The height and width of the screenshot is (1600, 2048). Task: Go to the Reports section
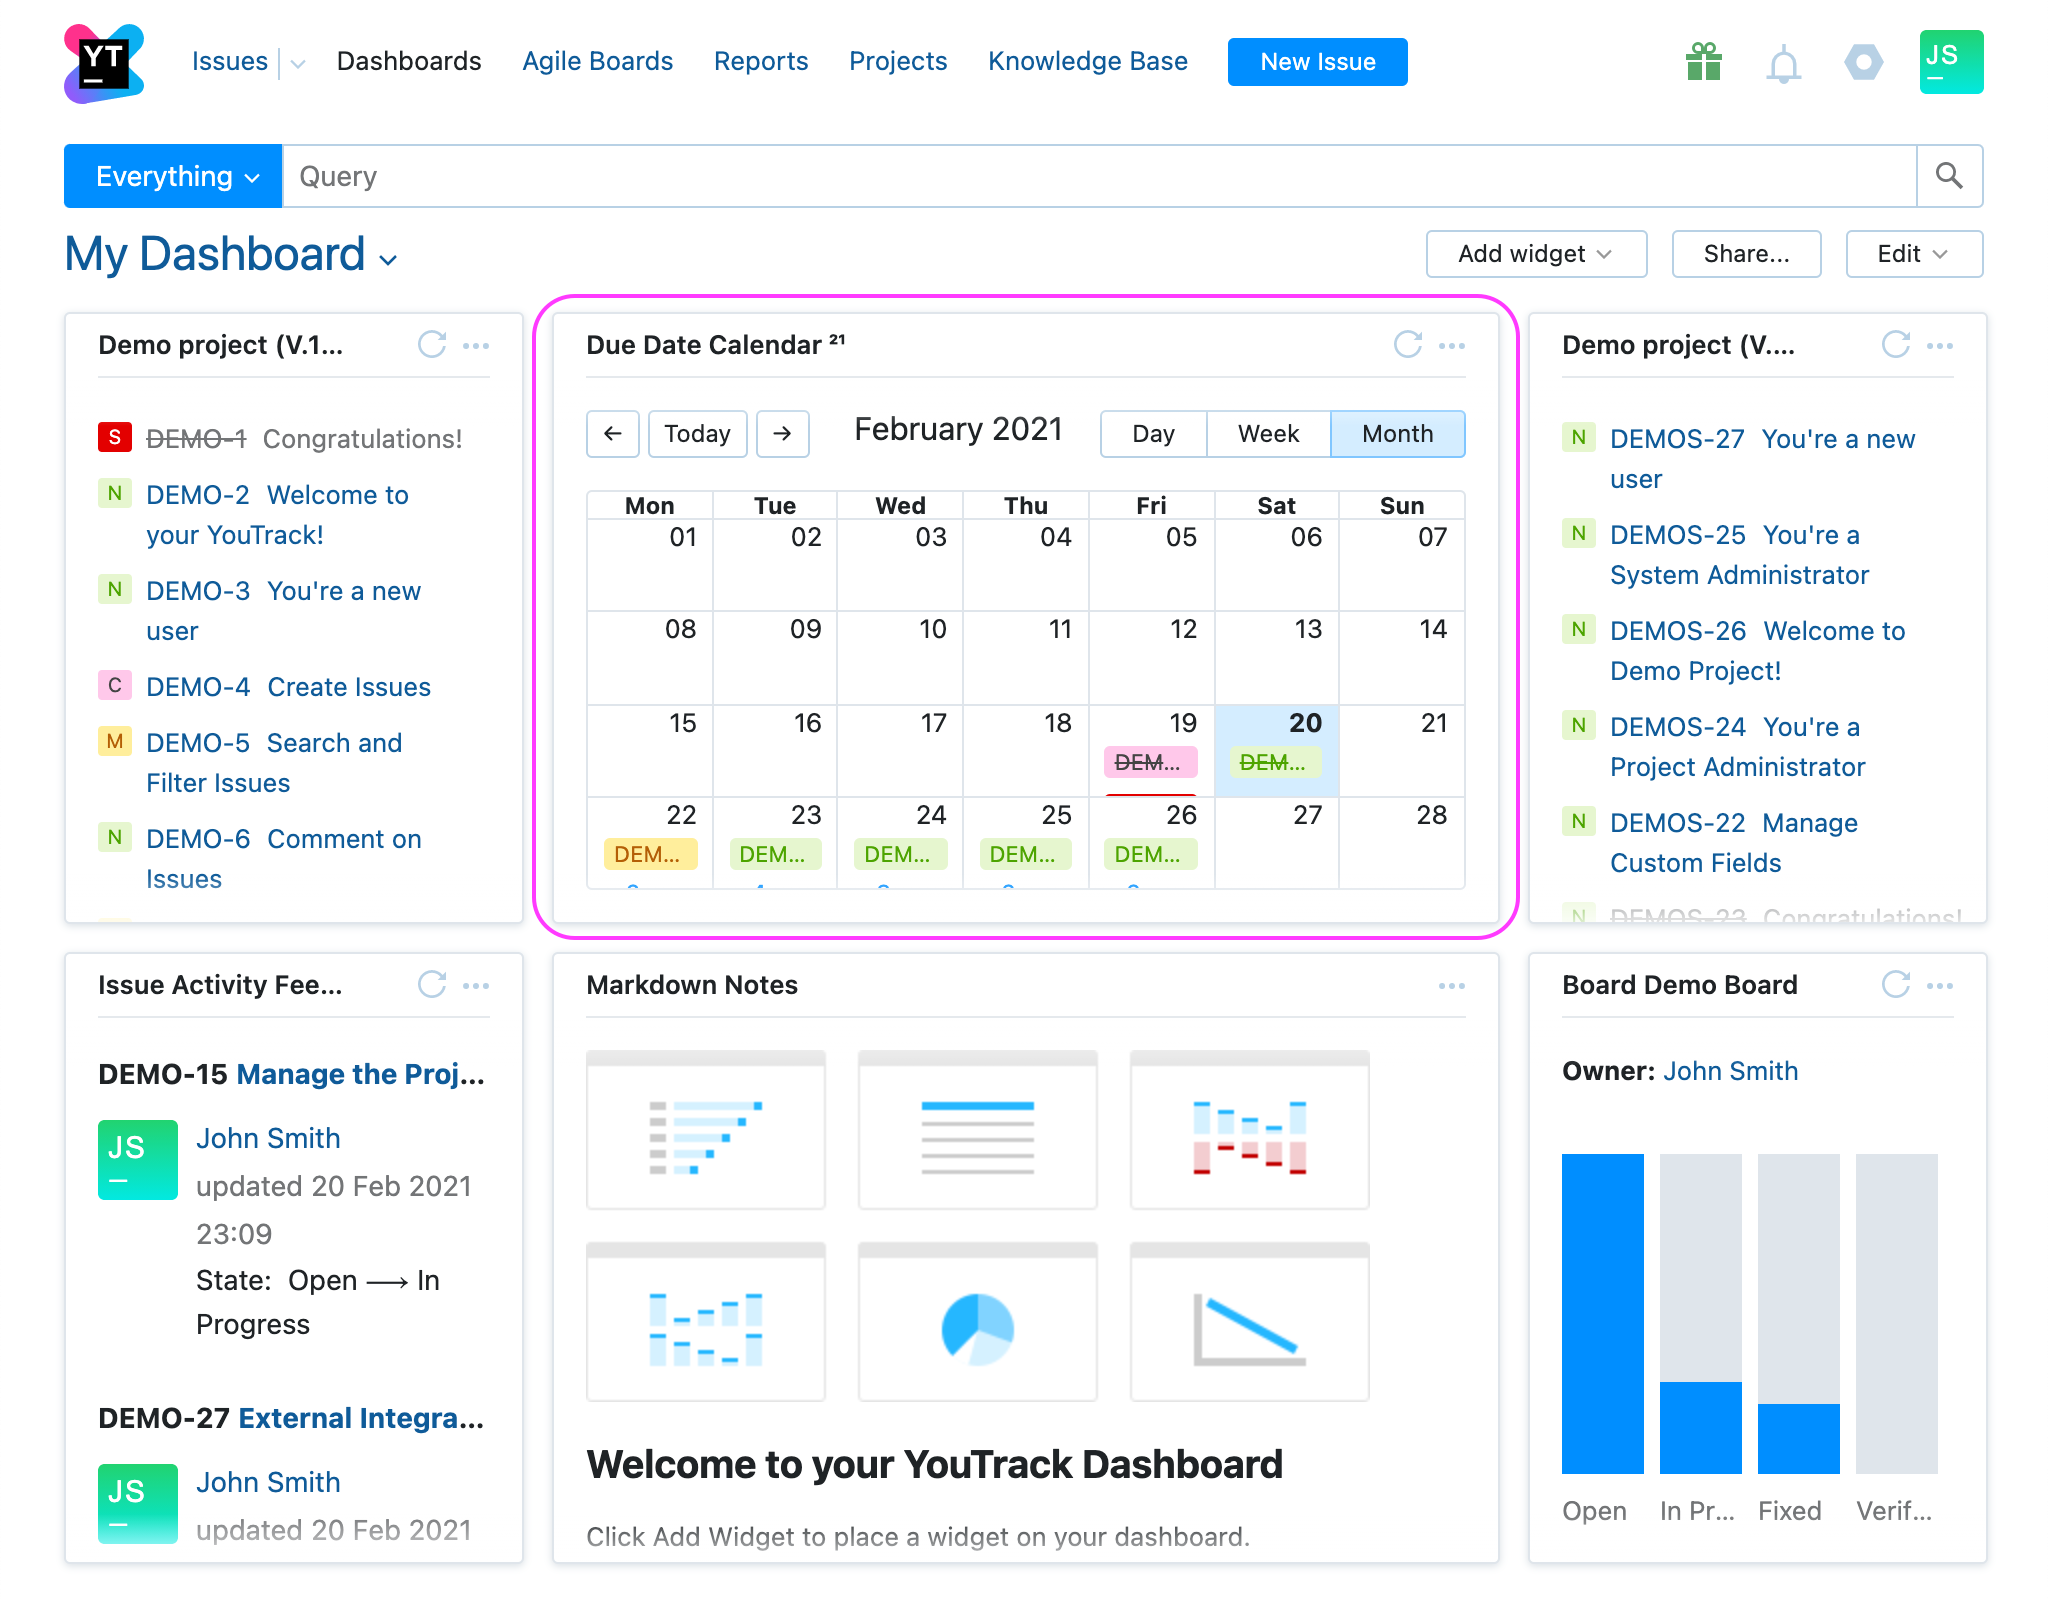[x=760, y=61]
